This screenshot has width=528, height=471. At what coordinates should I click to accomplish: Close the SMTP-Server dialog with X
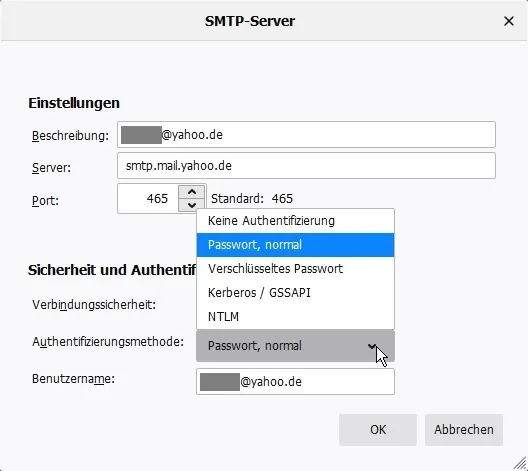coord(508,21)
